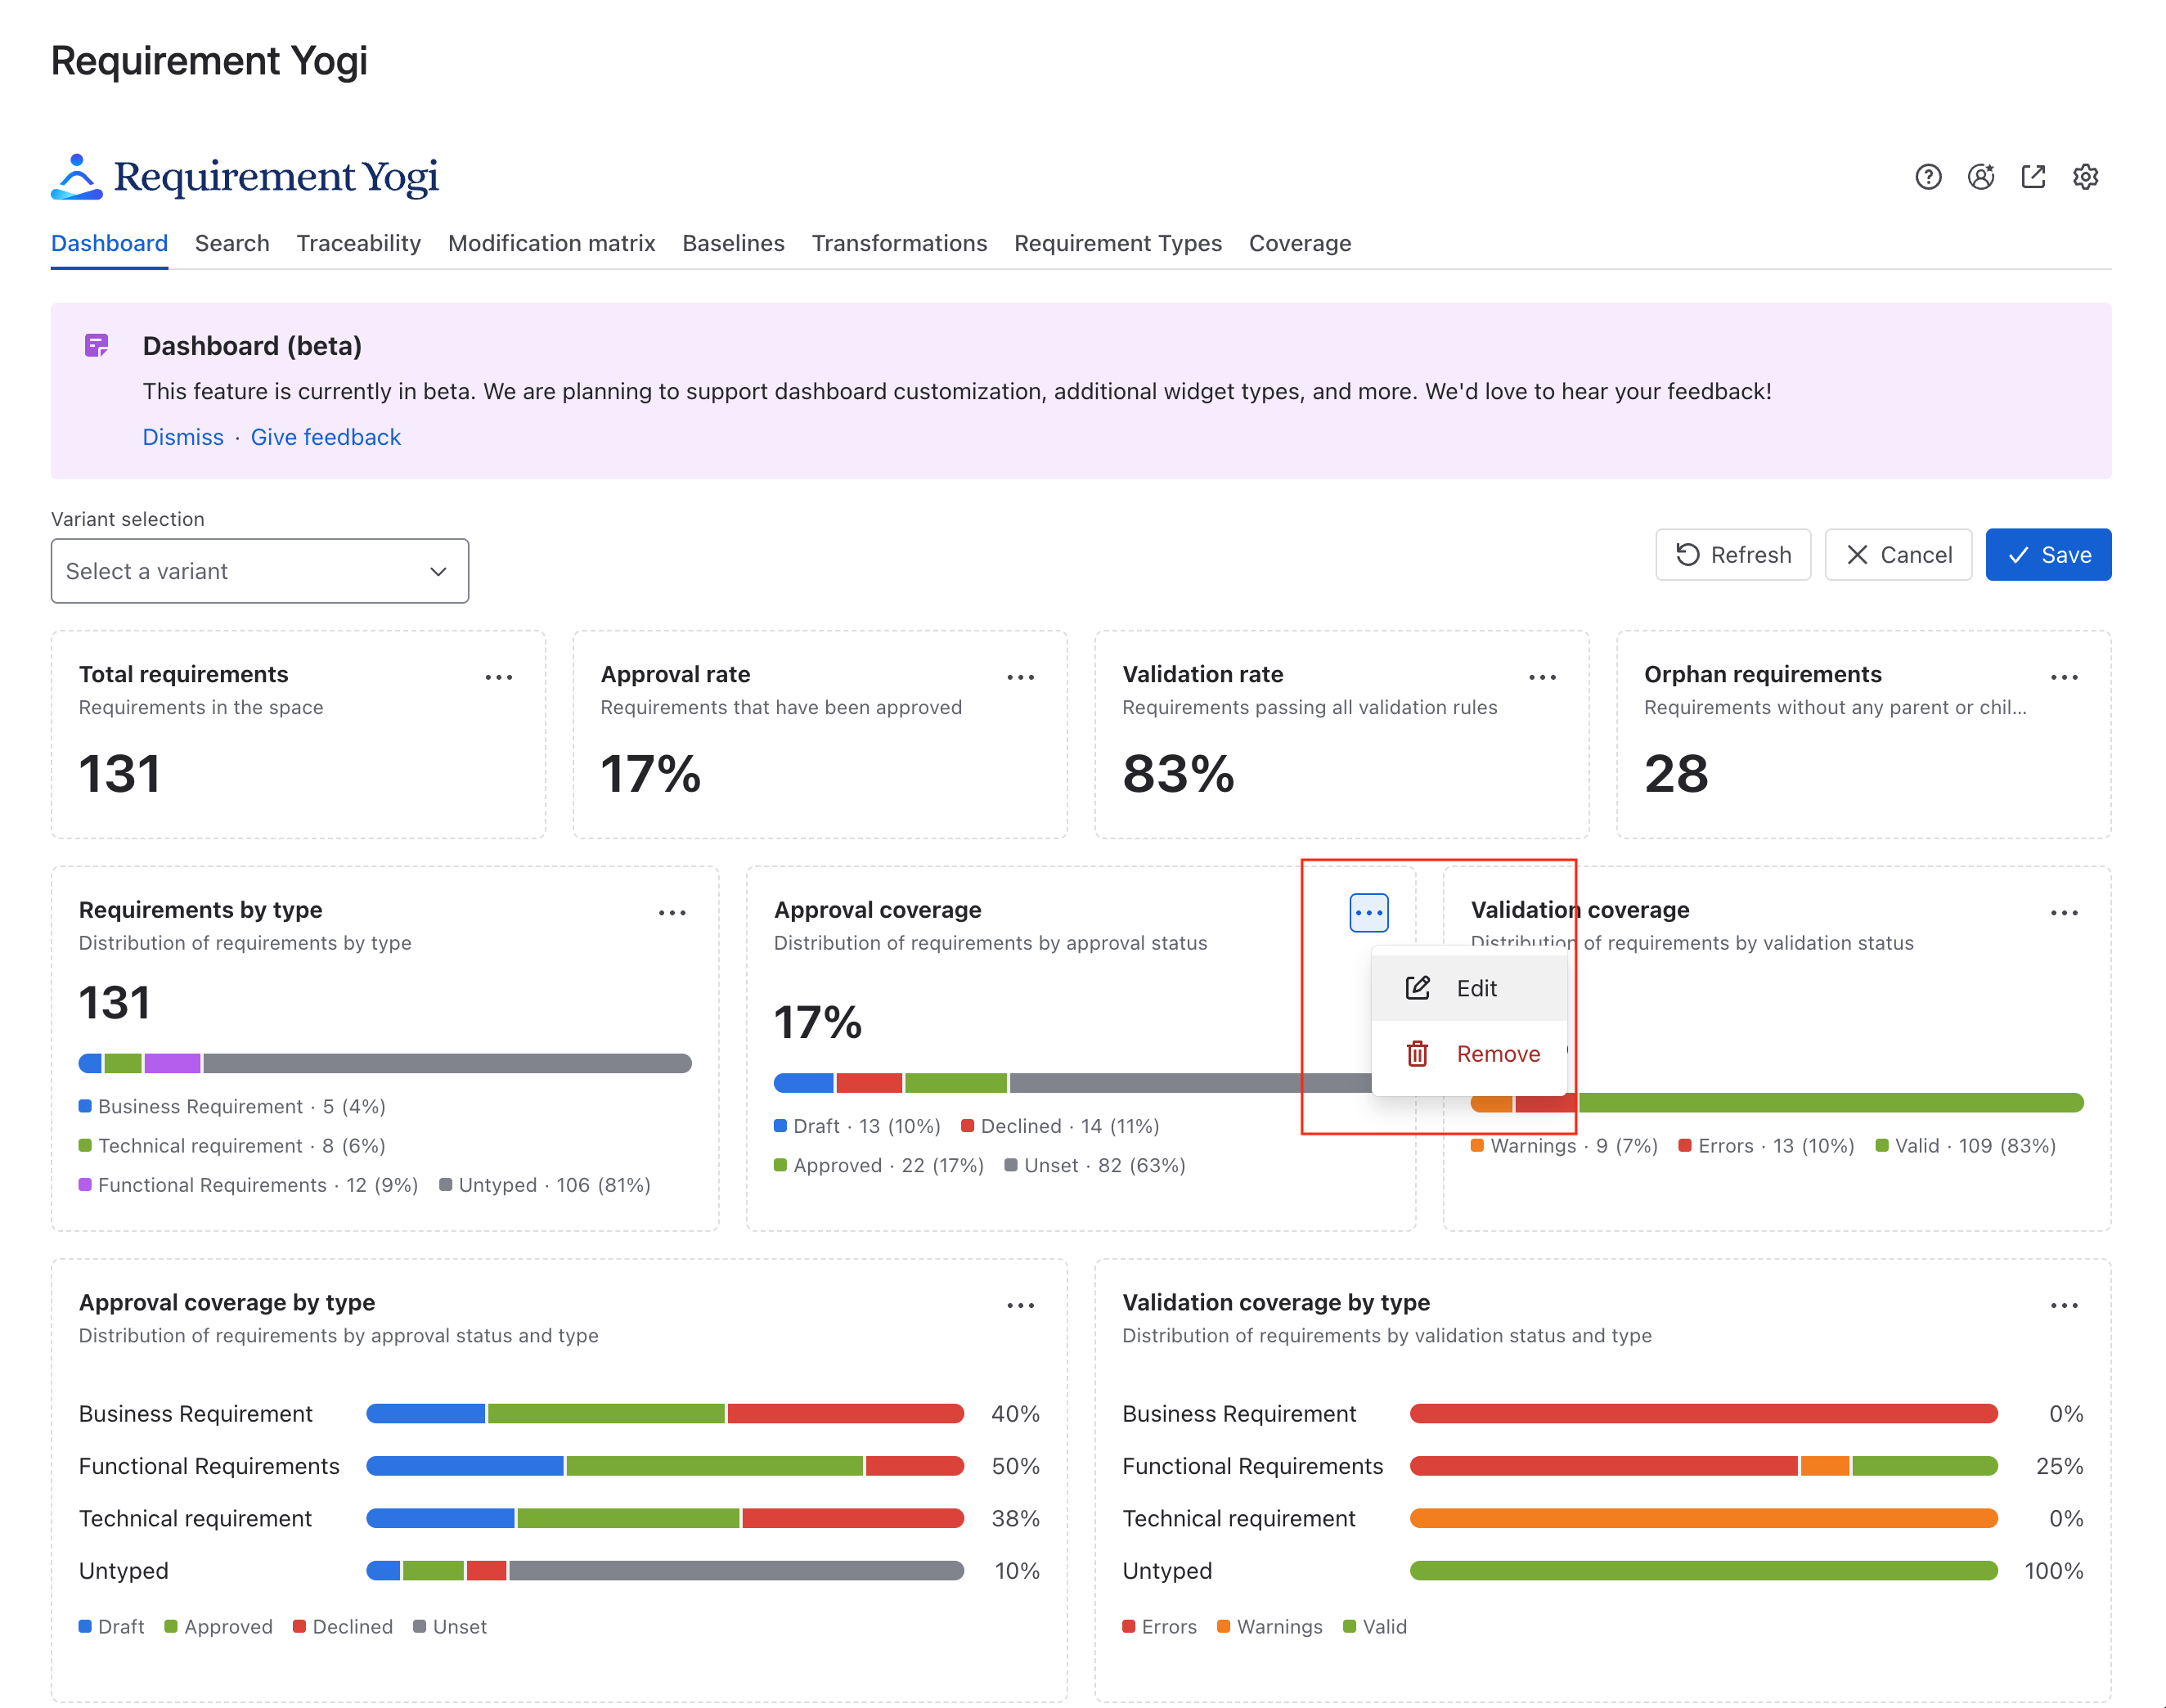Click the 'Unset · 82 (63%)' legend entry
This screenshot has width=2166, height=1708.
pyautogui.click(x=1095, y=1166)
